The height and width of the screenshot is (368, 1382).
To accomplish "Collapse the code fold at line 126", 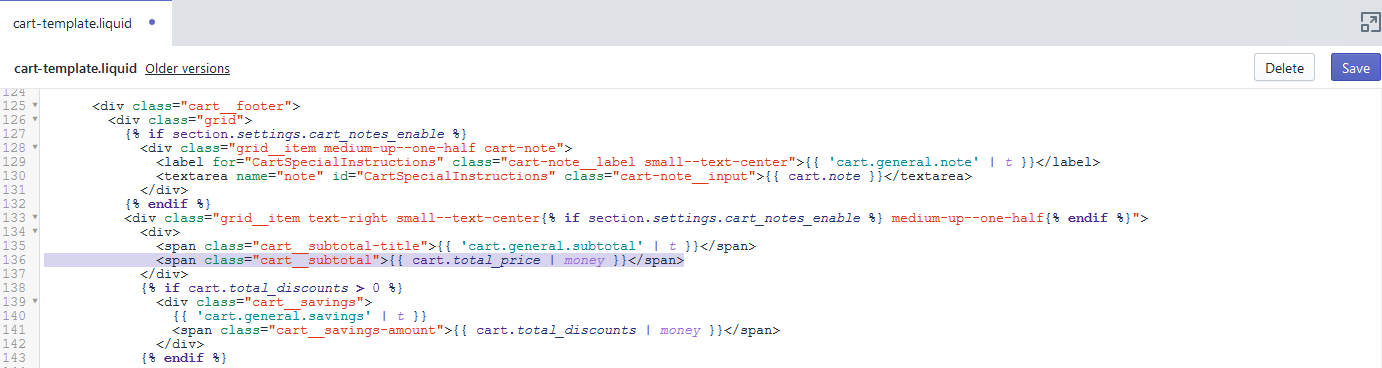I will pyautogui.click(x=35, y=119).
